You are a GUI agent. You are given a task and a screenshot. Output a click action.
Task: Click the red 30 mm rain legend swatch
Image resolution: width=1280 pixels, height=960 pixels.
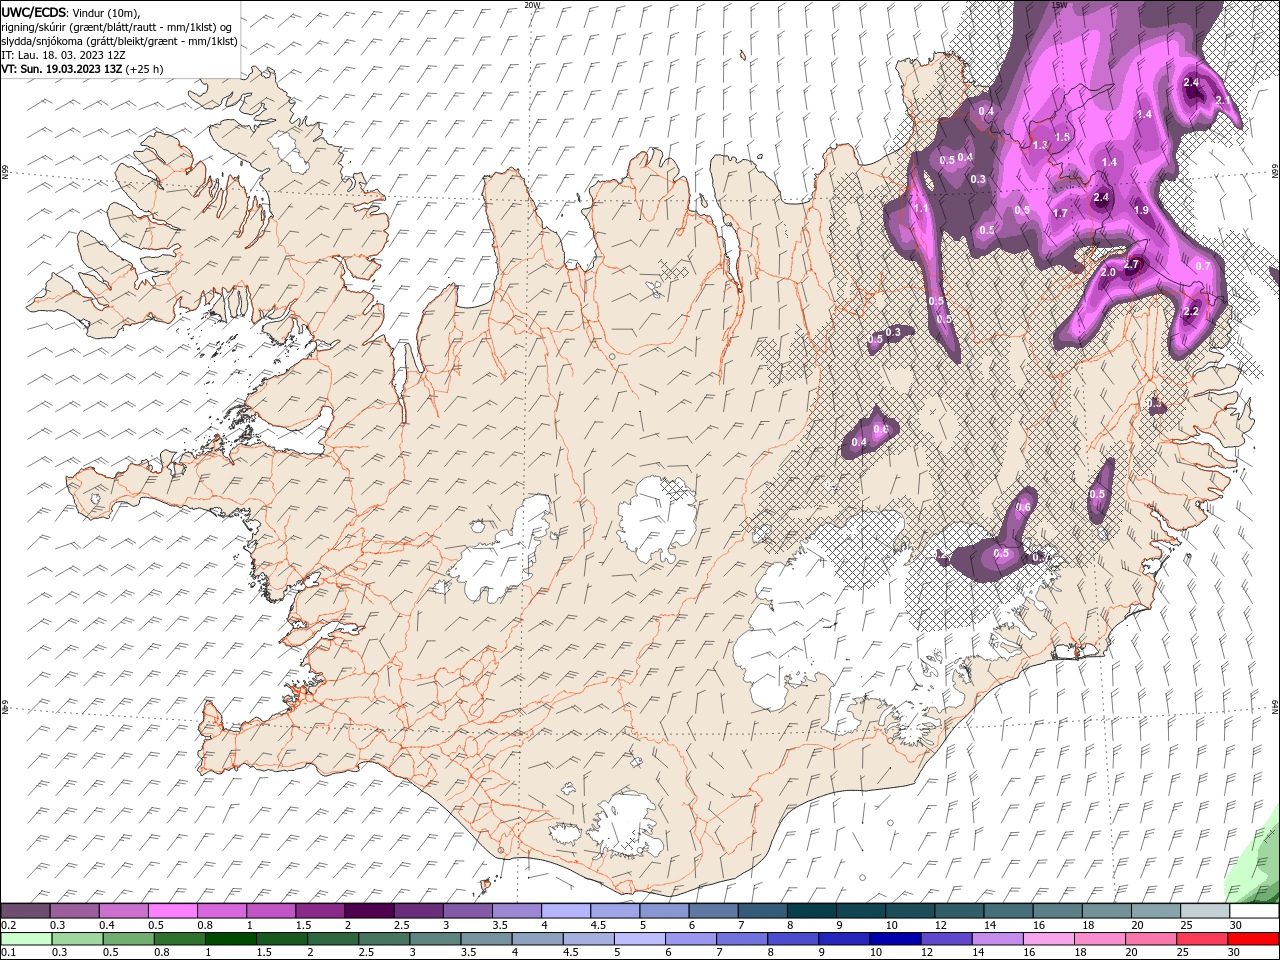[x=1254, y=939]
